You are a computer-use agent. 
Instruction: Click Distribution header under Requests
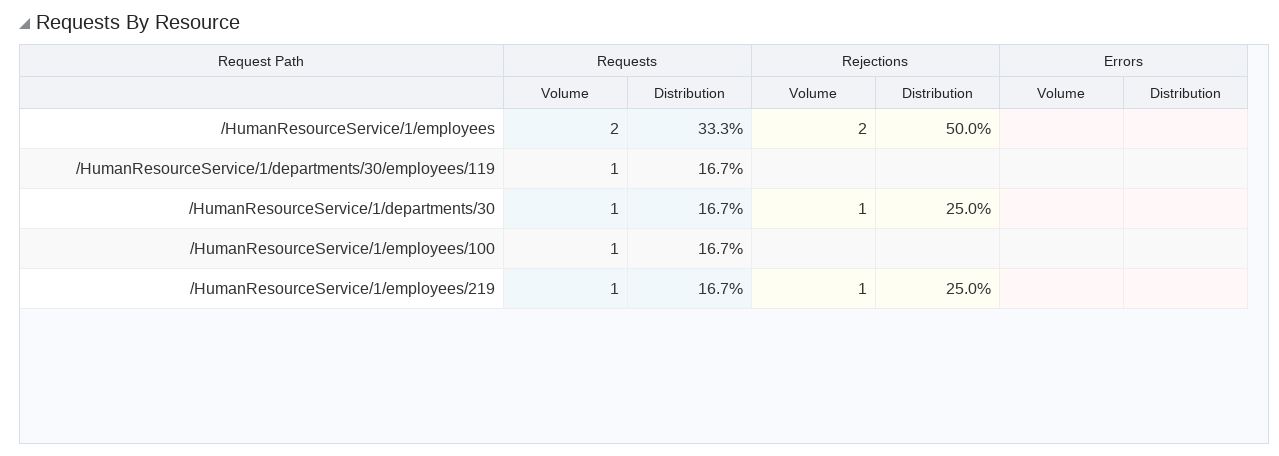(x=688, y=93)
